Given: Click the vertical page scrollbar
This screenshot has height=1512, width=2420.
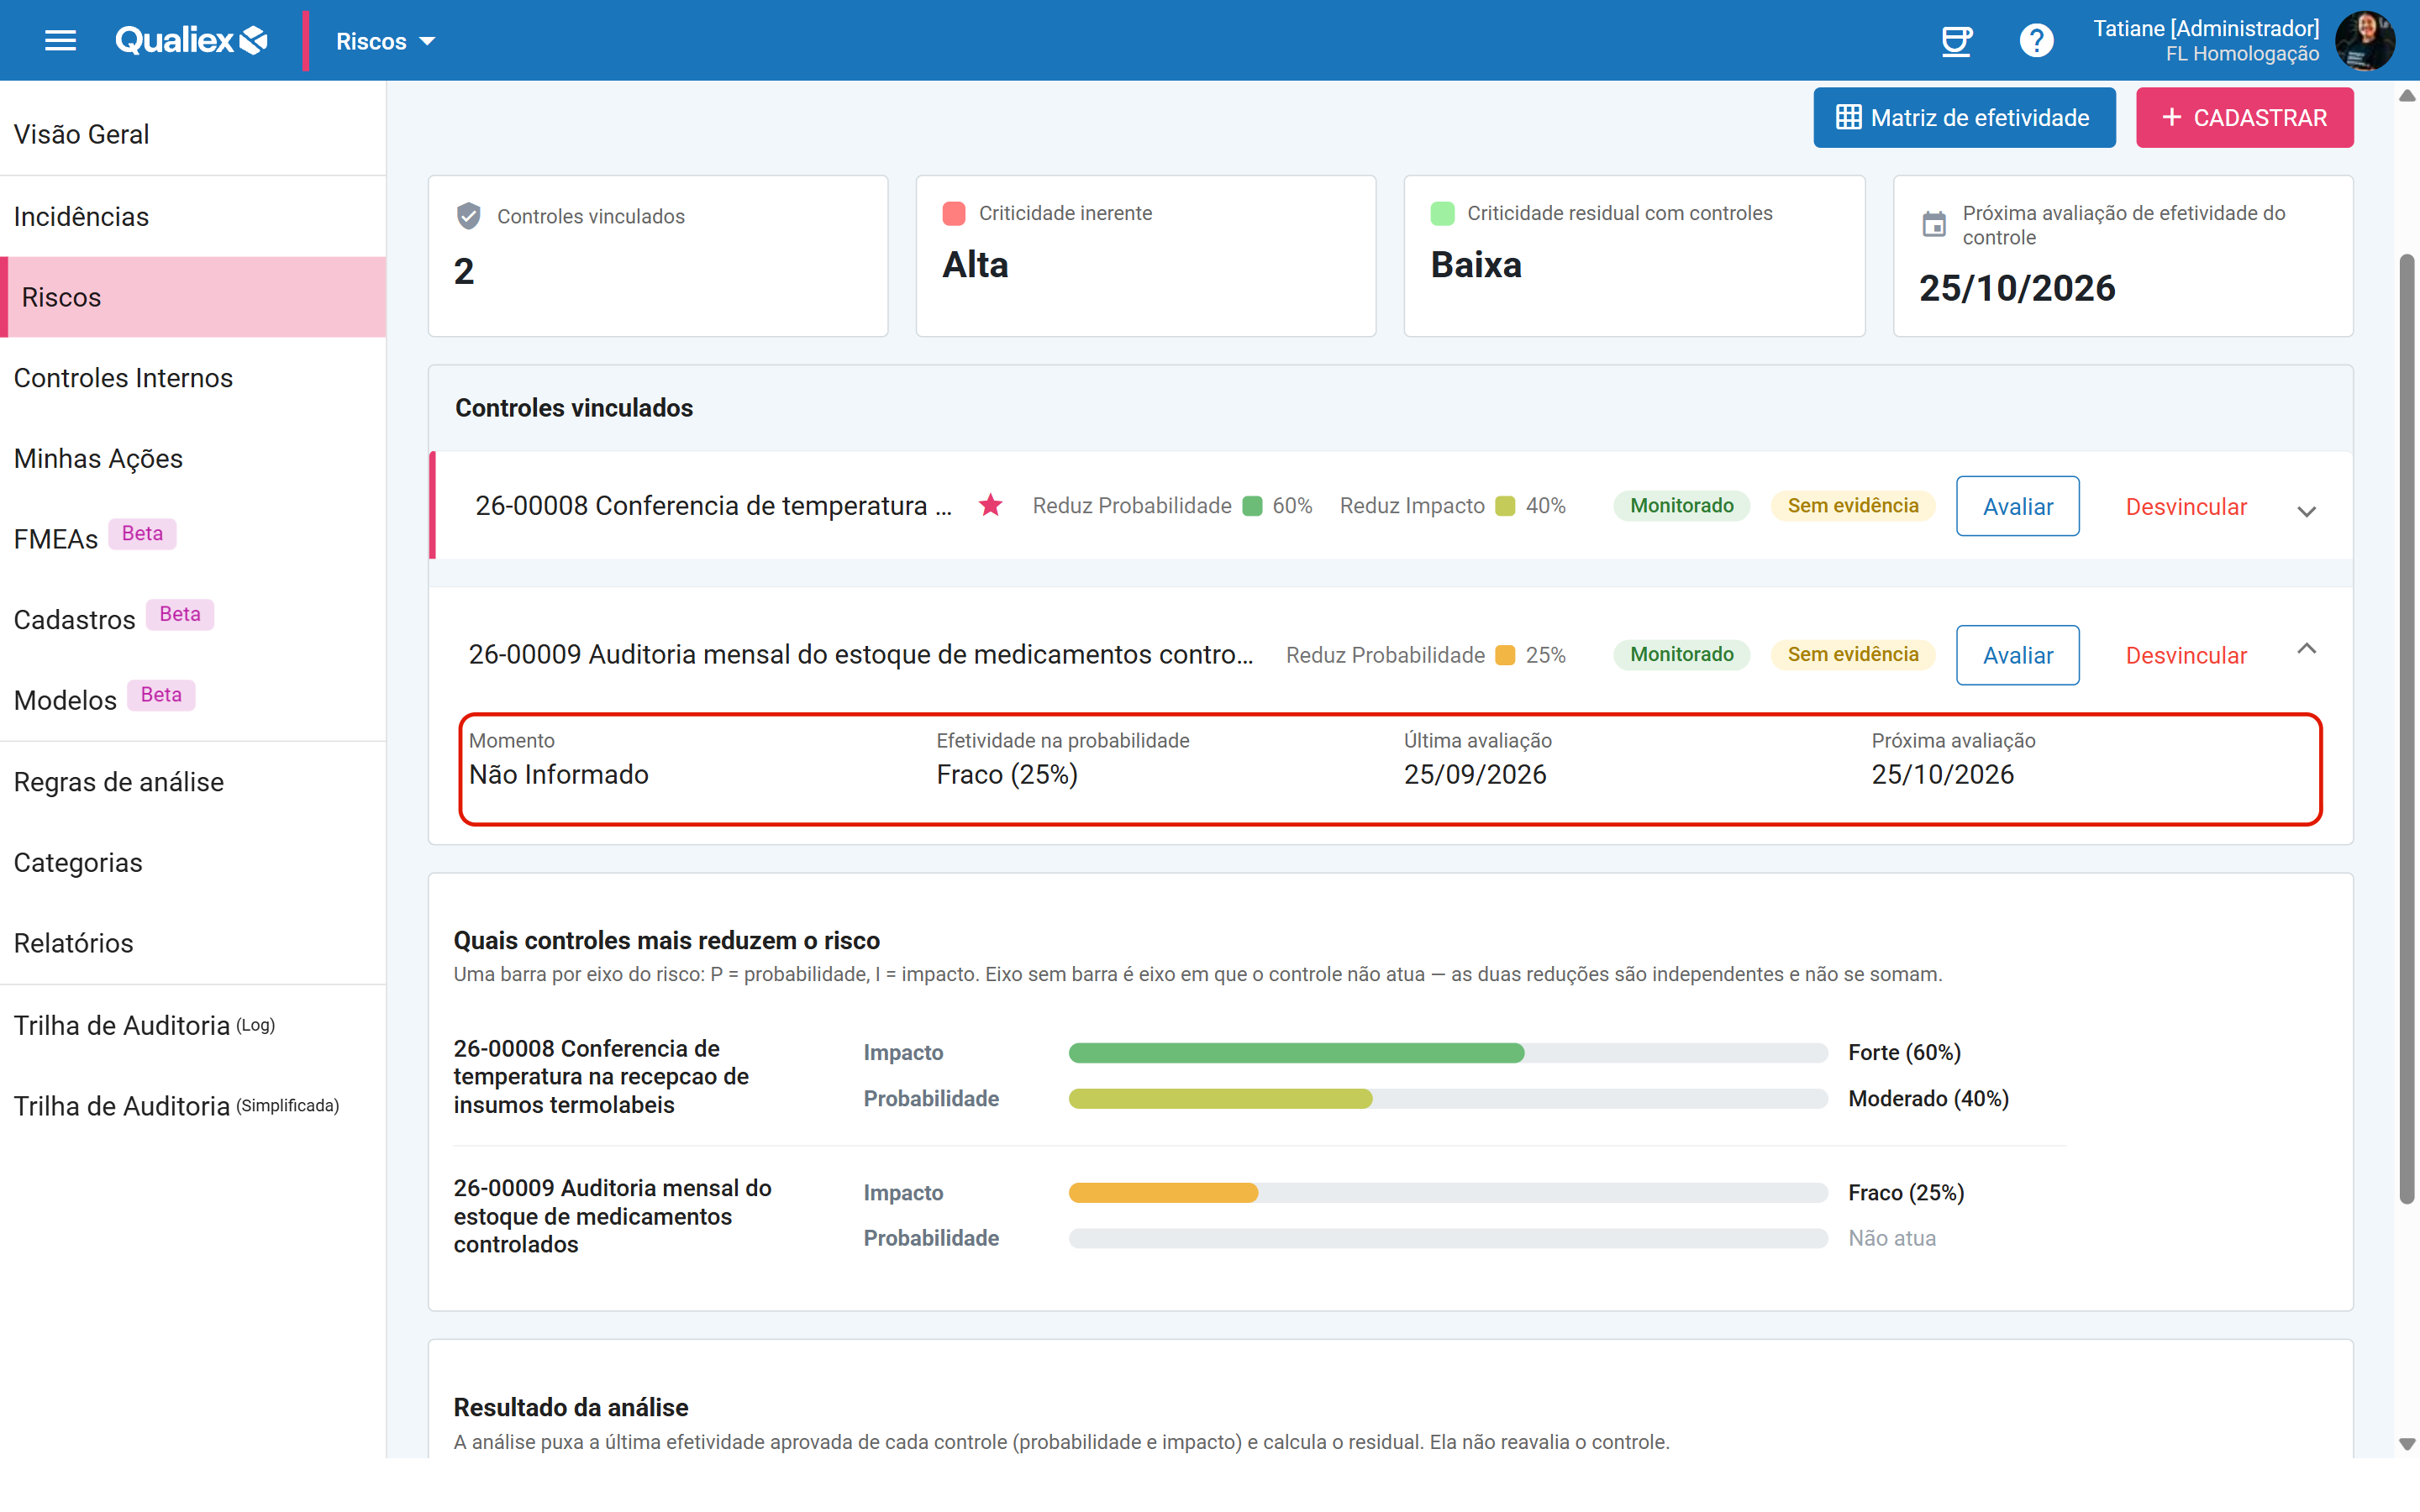Looking at the screenshot, I should point(2407,730).
